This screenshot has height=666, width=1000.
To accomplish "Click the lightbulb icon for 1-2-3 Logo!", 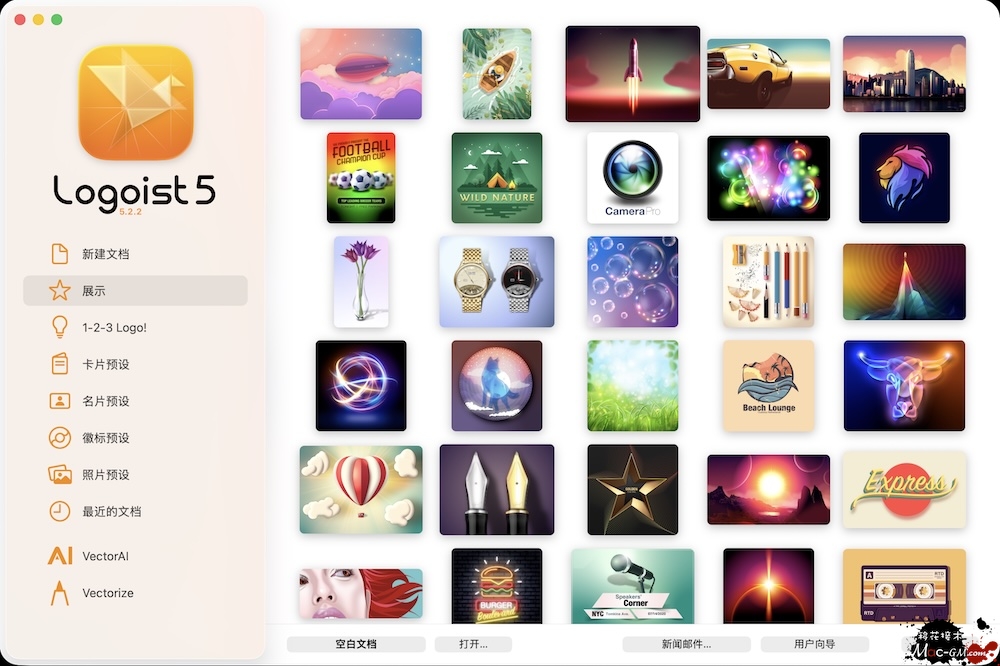I will [60, 328].
